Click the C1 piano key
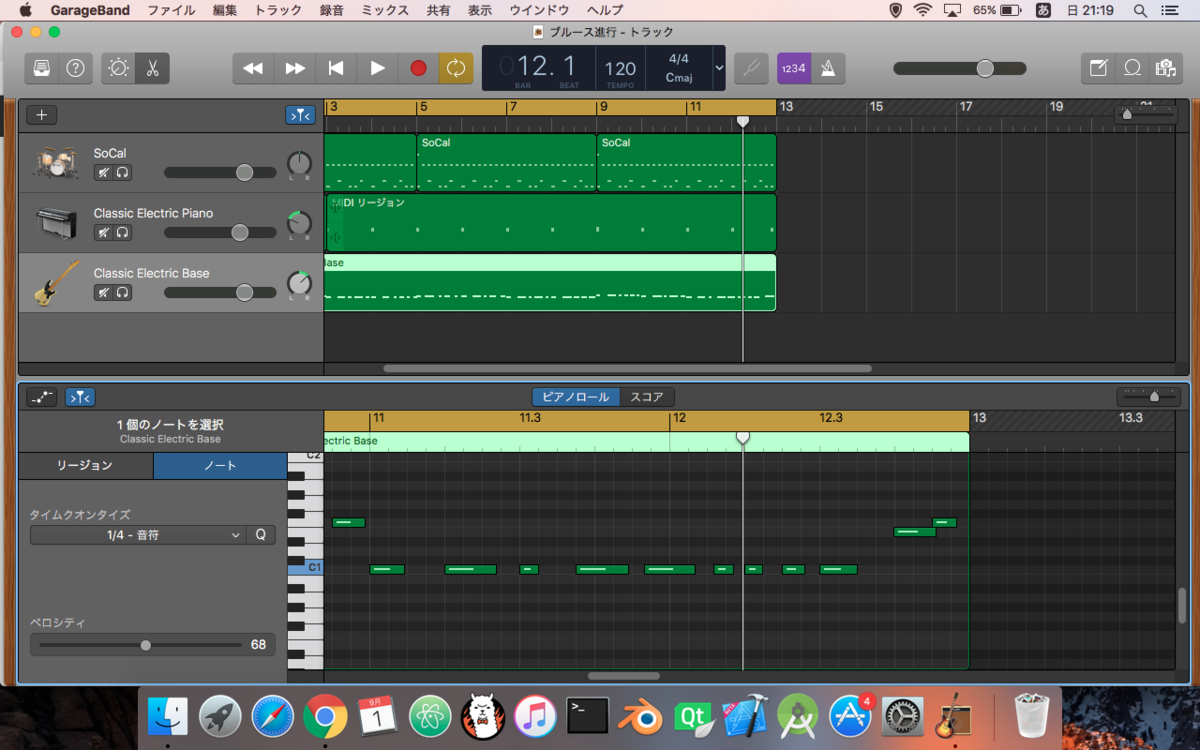1200x750 pixels. 305,567
